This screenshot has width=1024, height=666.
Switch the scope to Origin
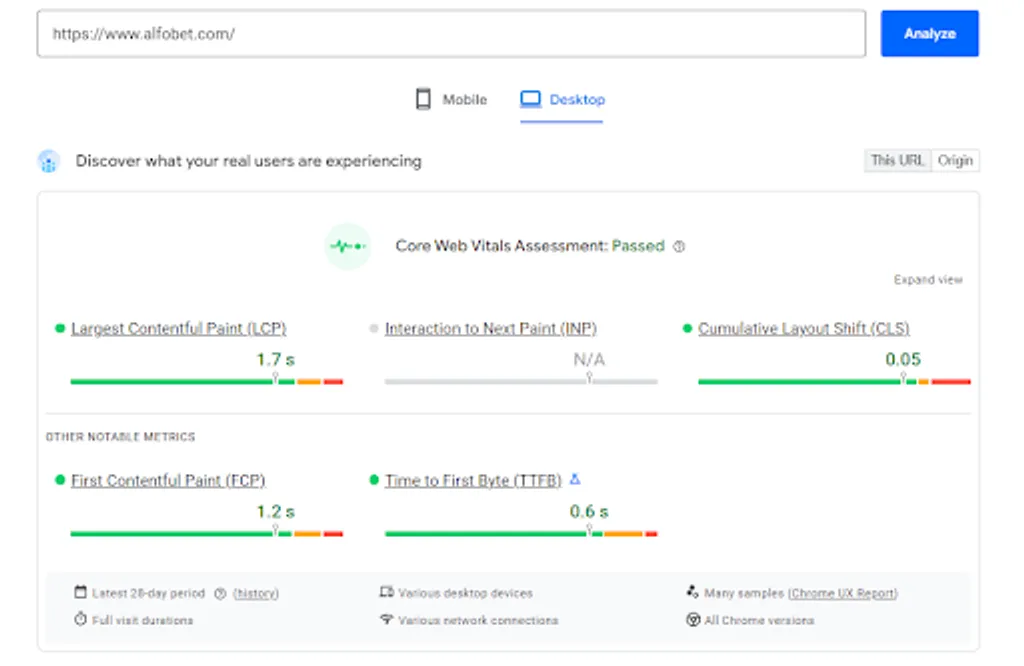pyautogui.click(x=956, y=160)
